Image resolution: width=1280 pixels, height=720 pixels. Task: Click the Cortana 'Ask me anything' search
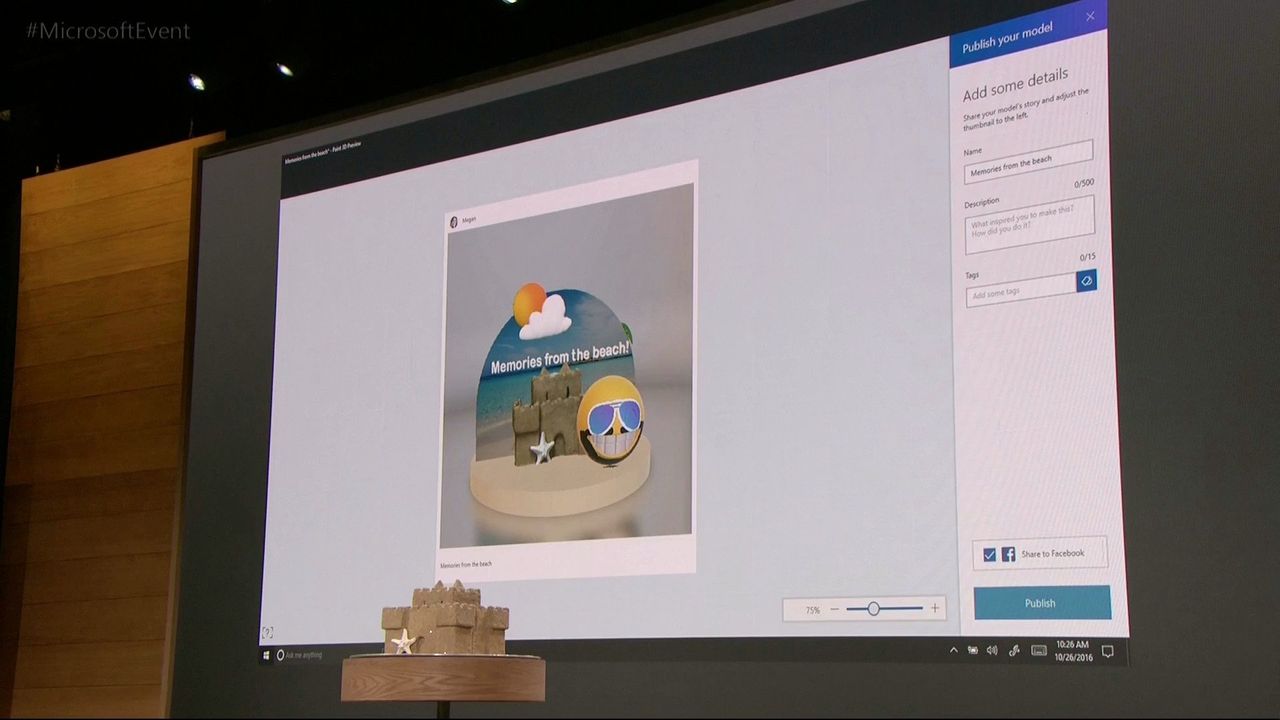(x=301, y=655)
